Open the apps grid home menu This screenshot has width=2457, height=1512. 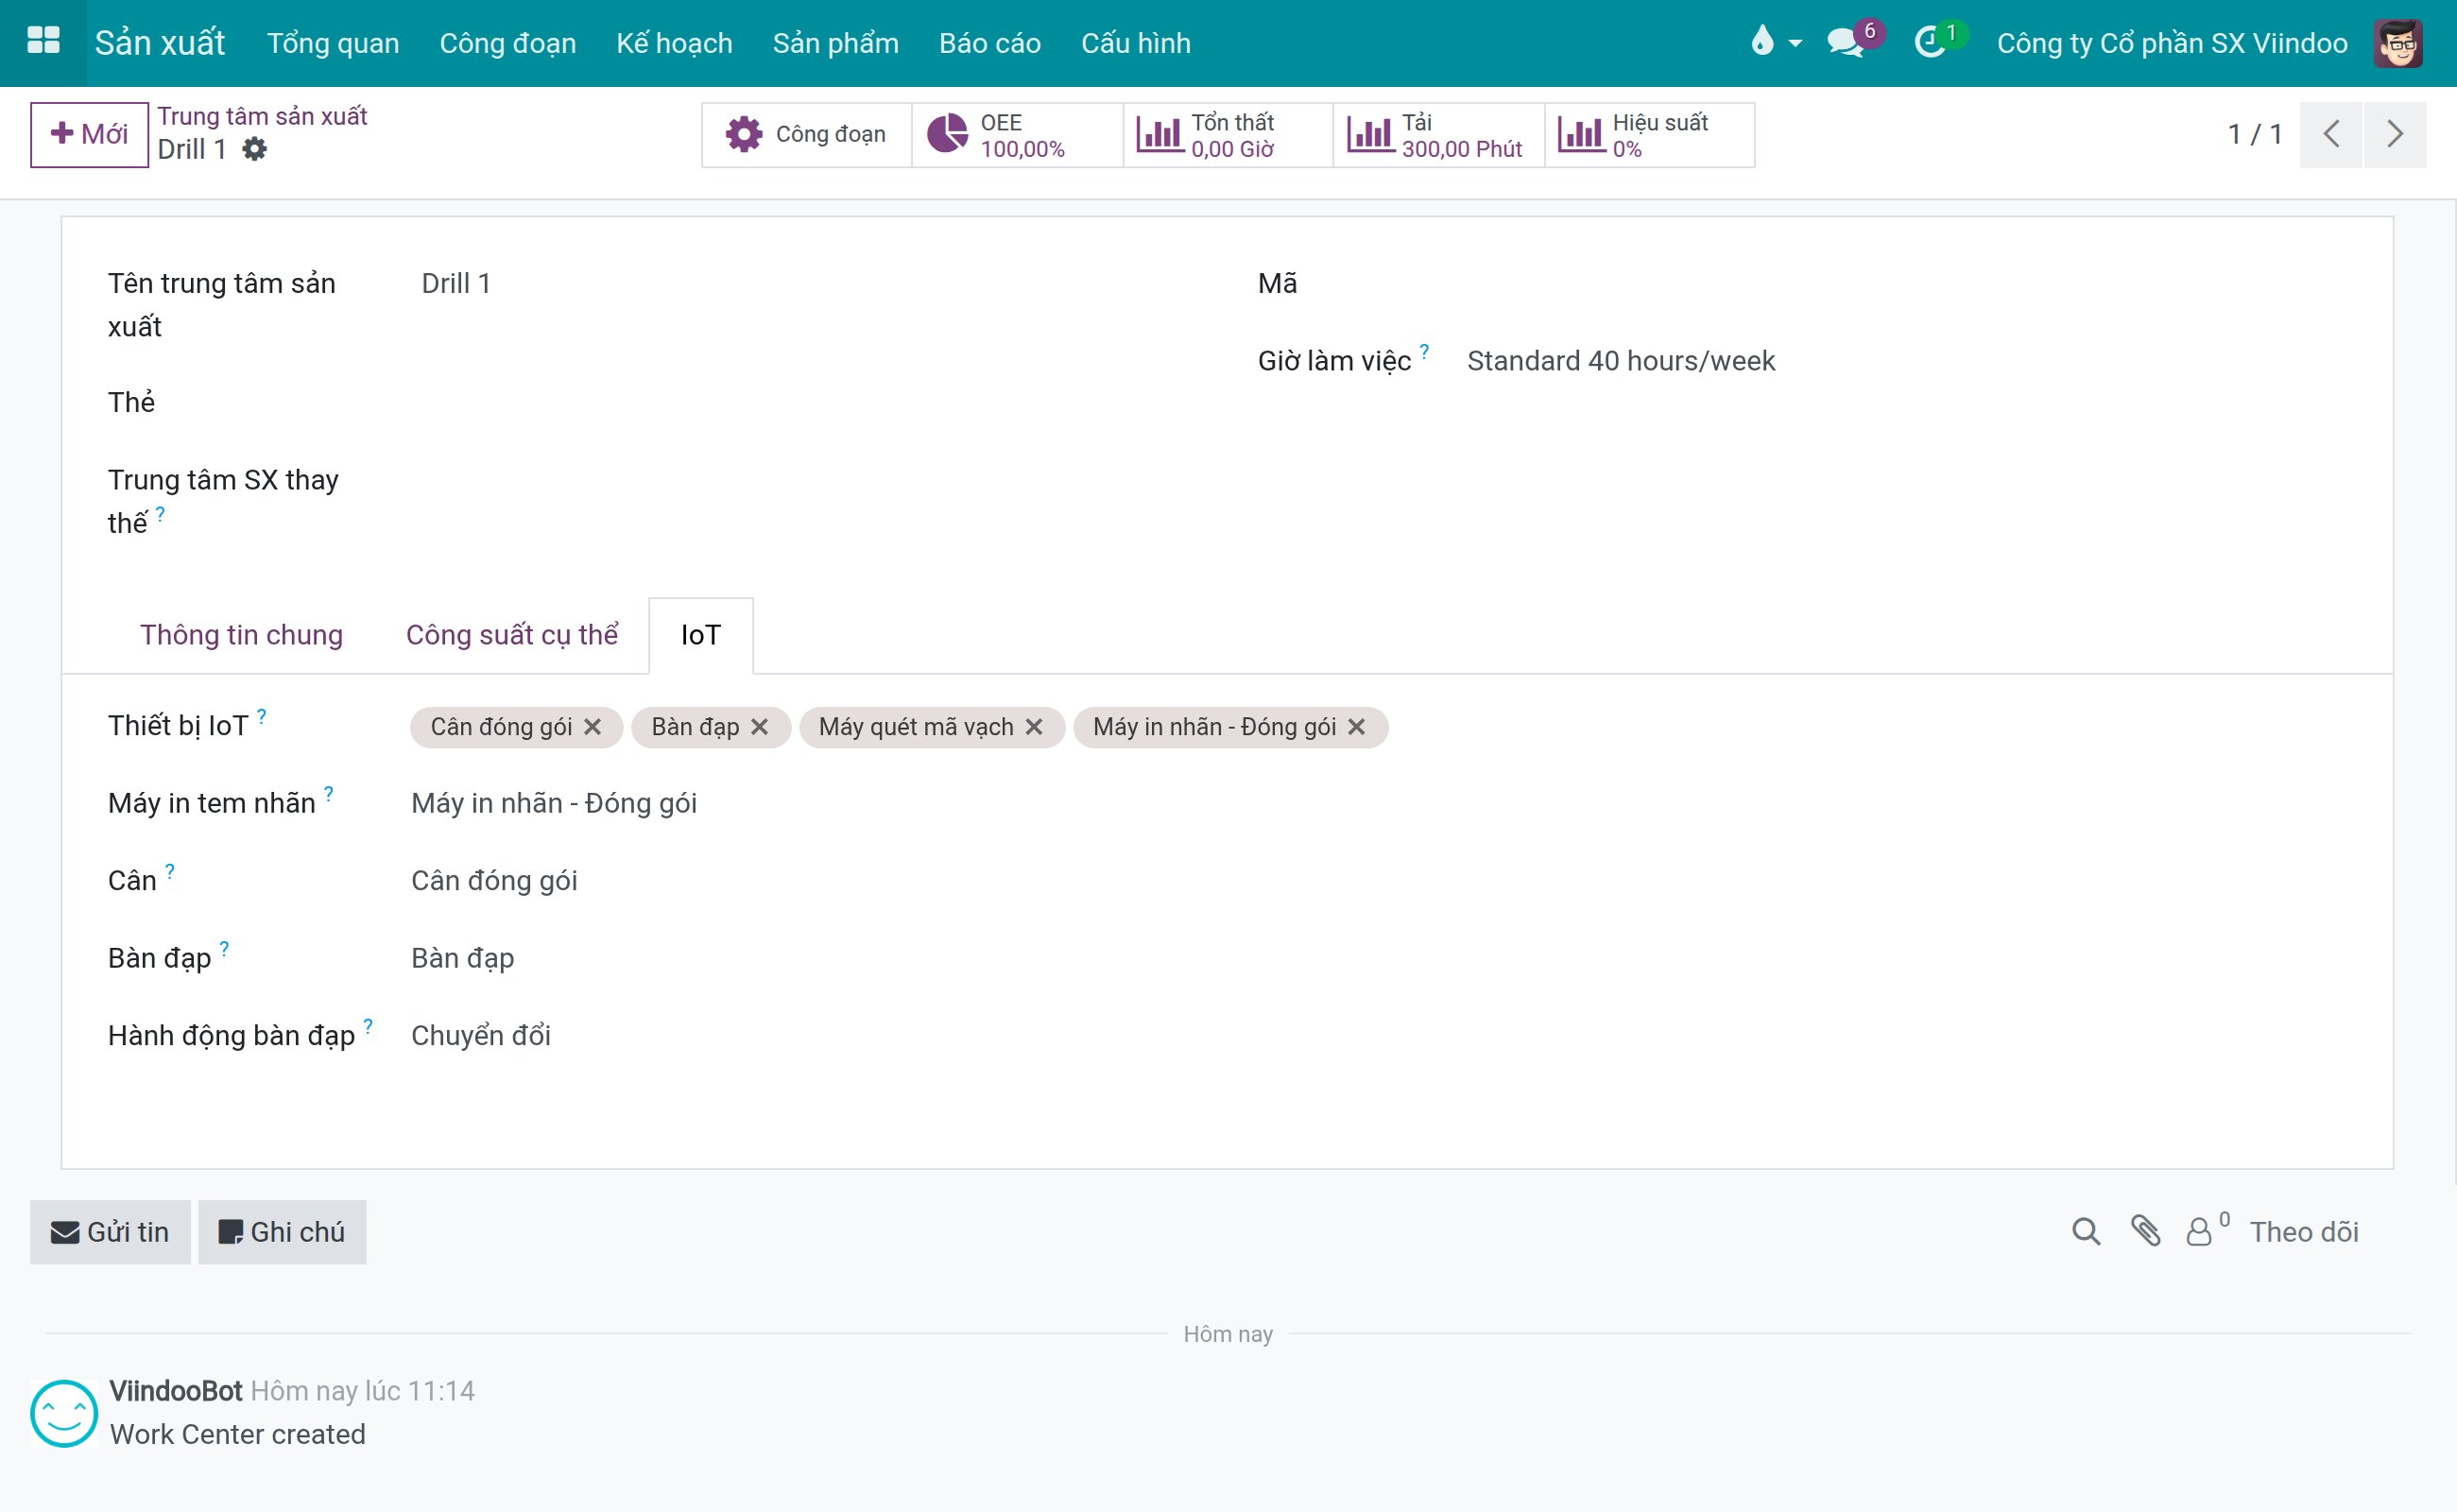(x=43, y=41)
